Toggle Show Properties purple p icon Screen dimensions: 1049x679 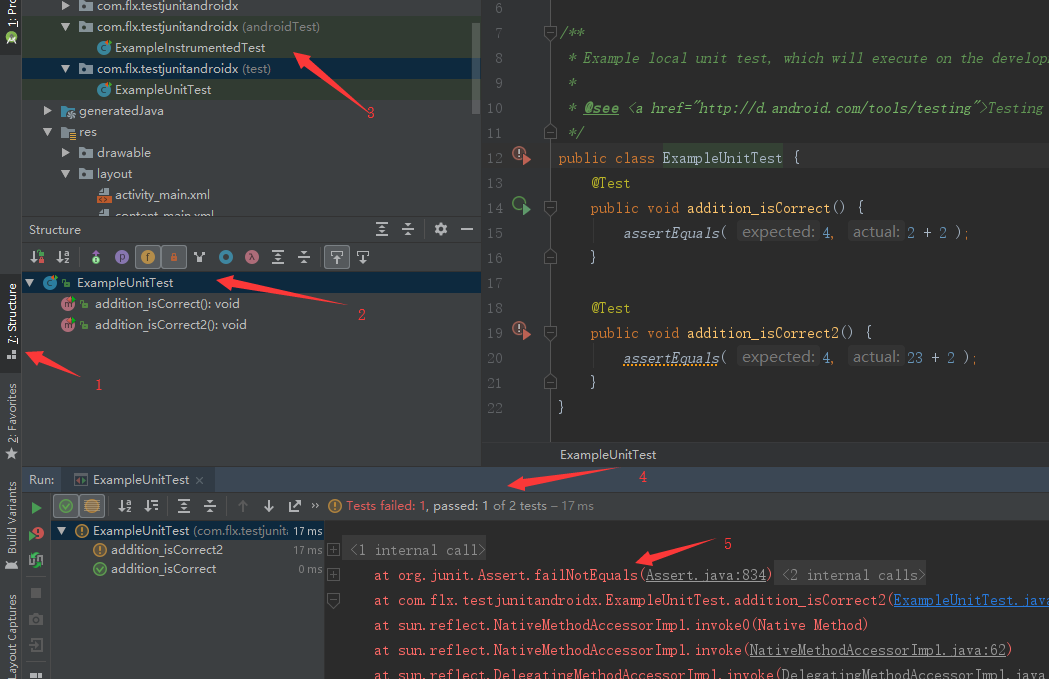coord(122,257)
